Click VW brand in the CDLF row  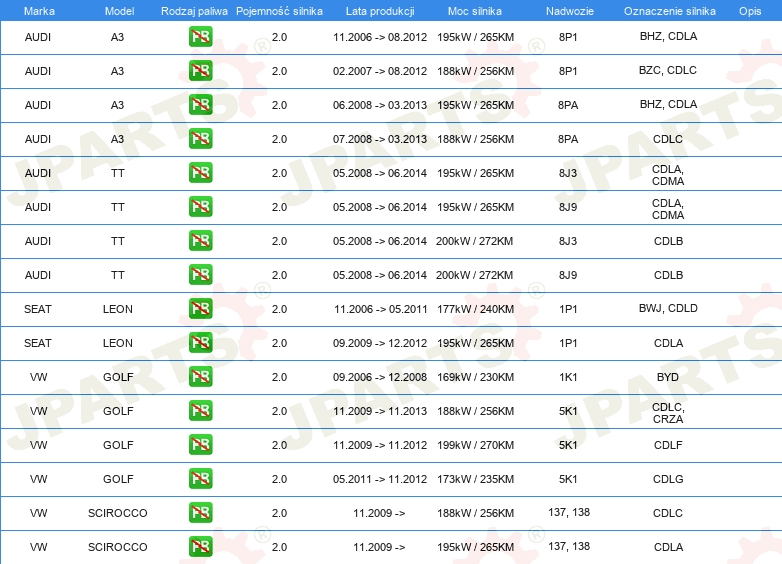pyautogui.click(x=38, y=445)
